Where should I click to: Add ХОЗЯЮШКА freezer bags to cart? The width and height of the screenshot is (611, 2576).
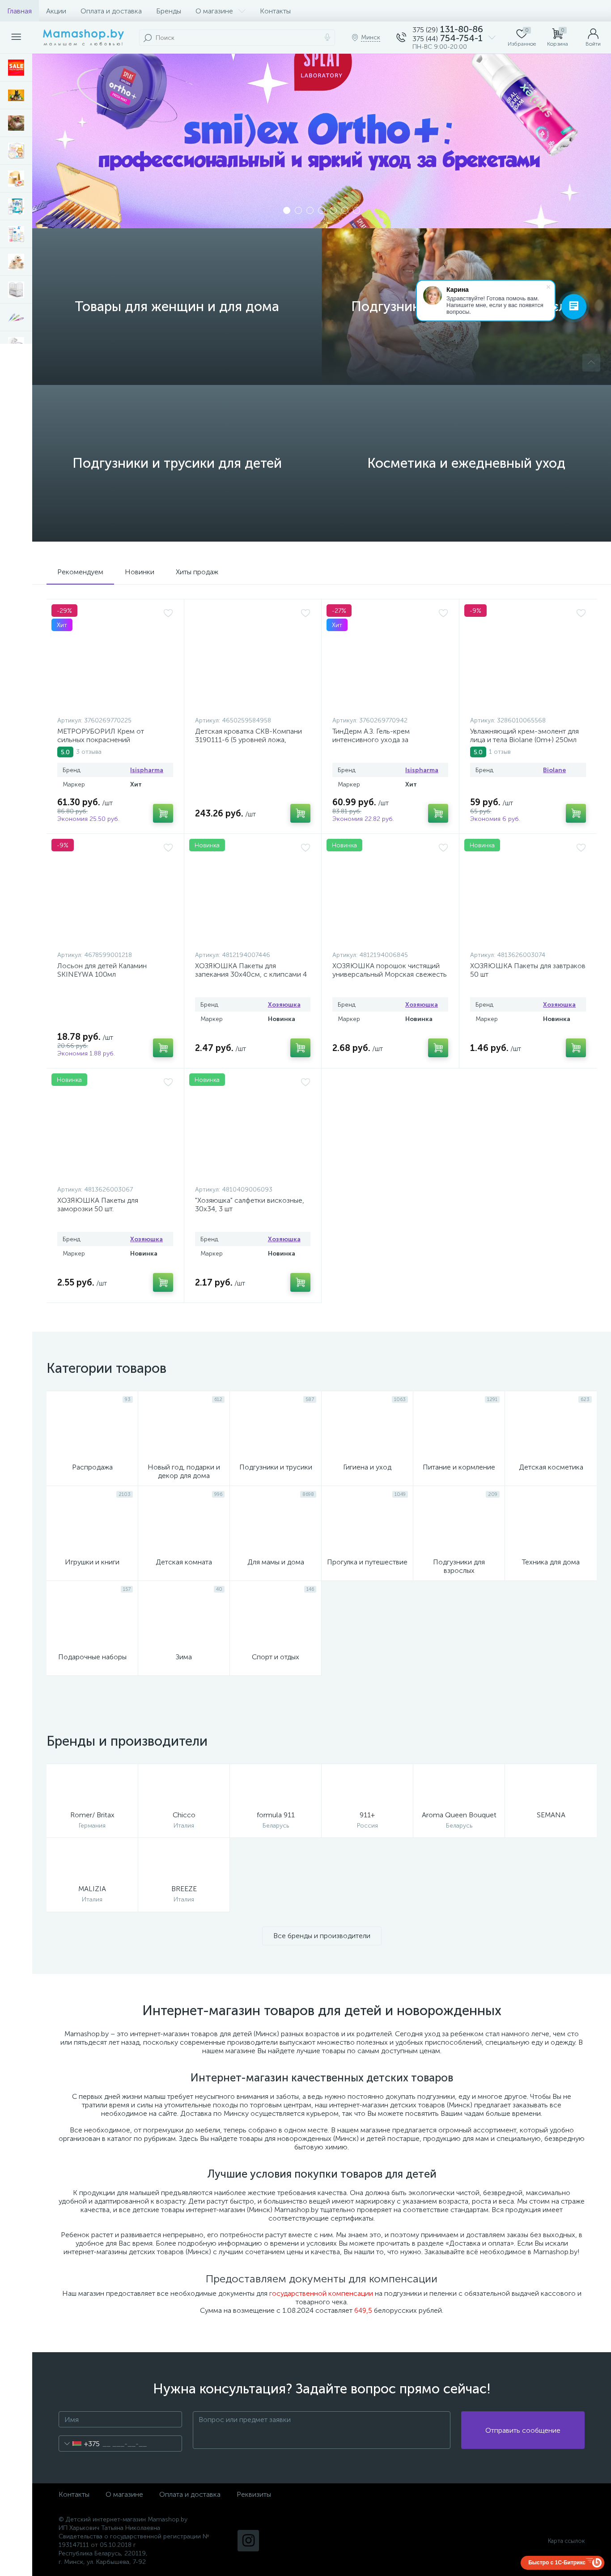(163, 1282)
